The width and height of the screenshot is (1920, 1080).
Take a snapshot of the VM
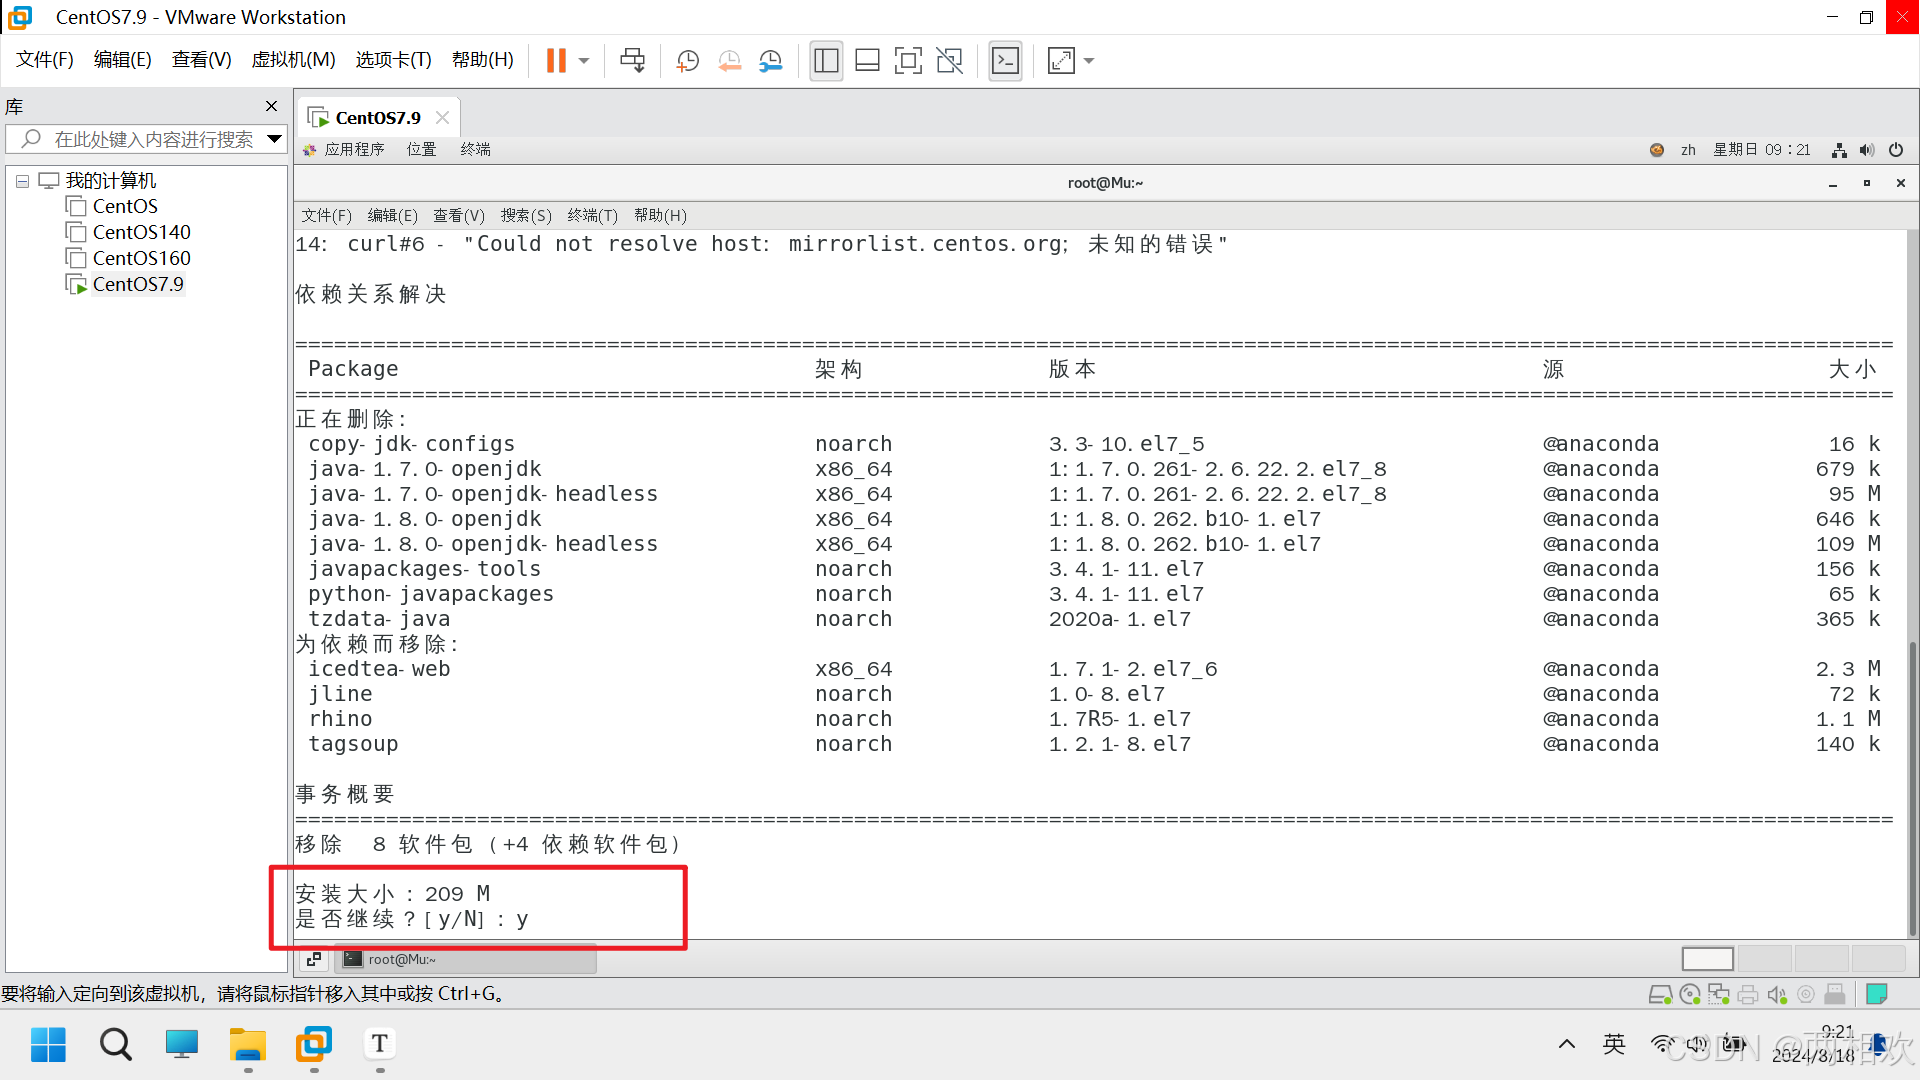point(687,61)
